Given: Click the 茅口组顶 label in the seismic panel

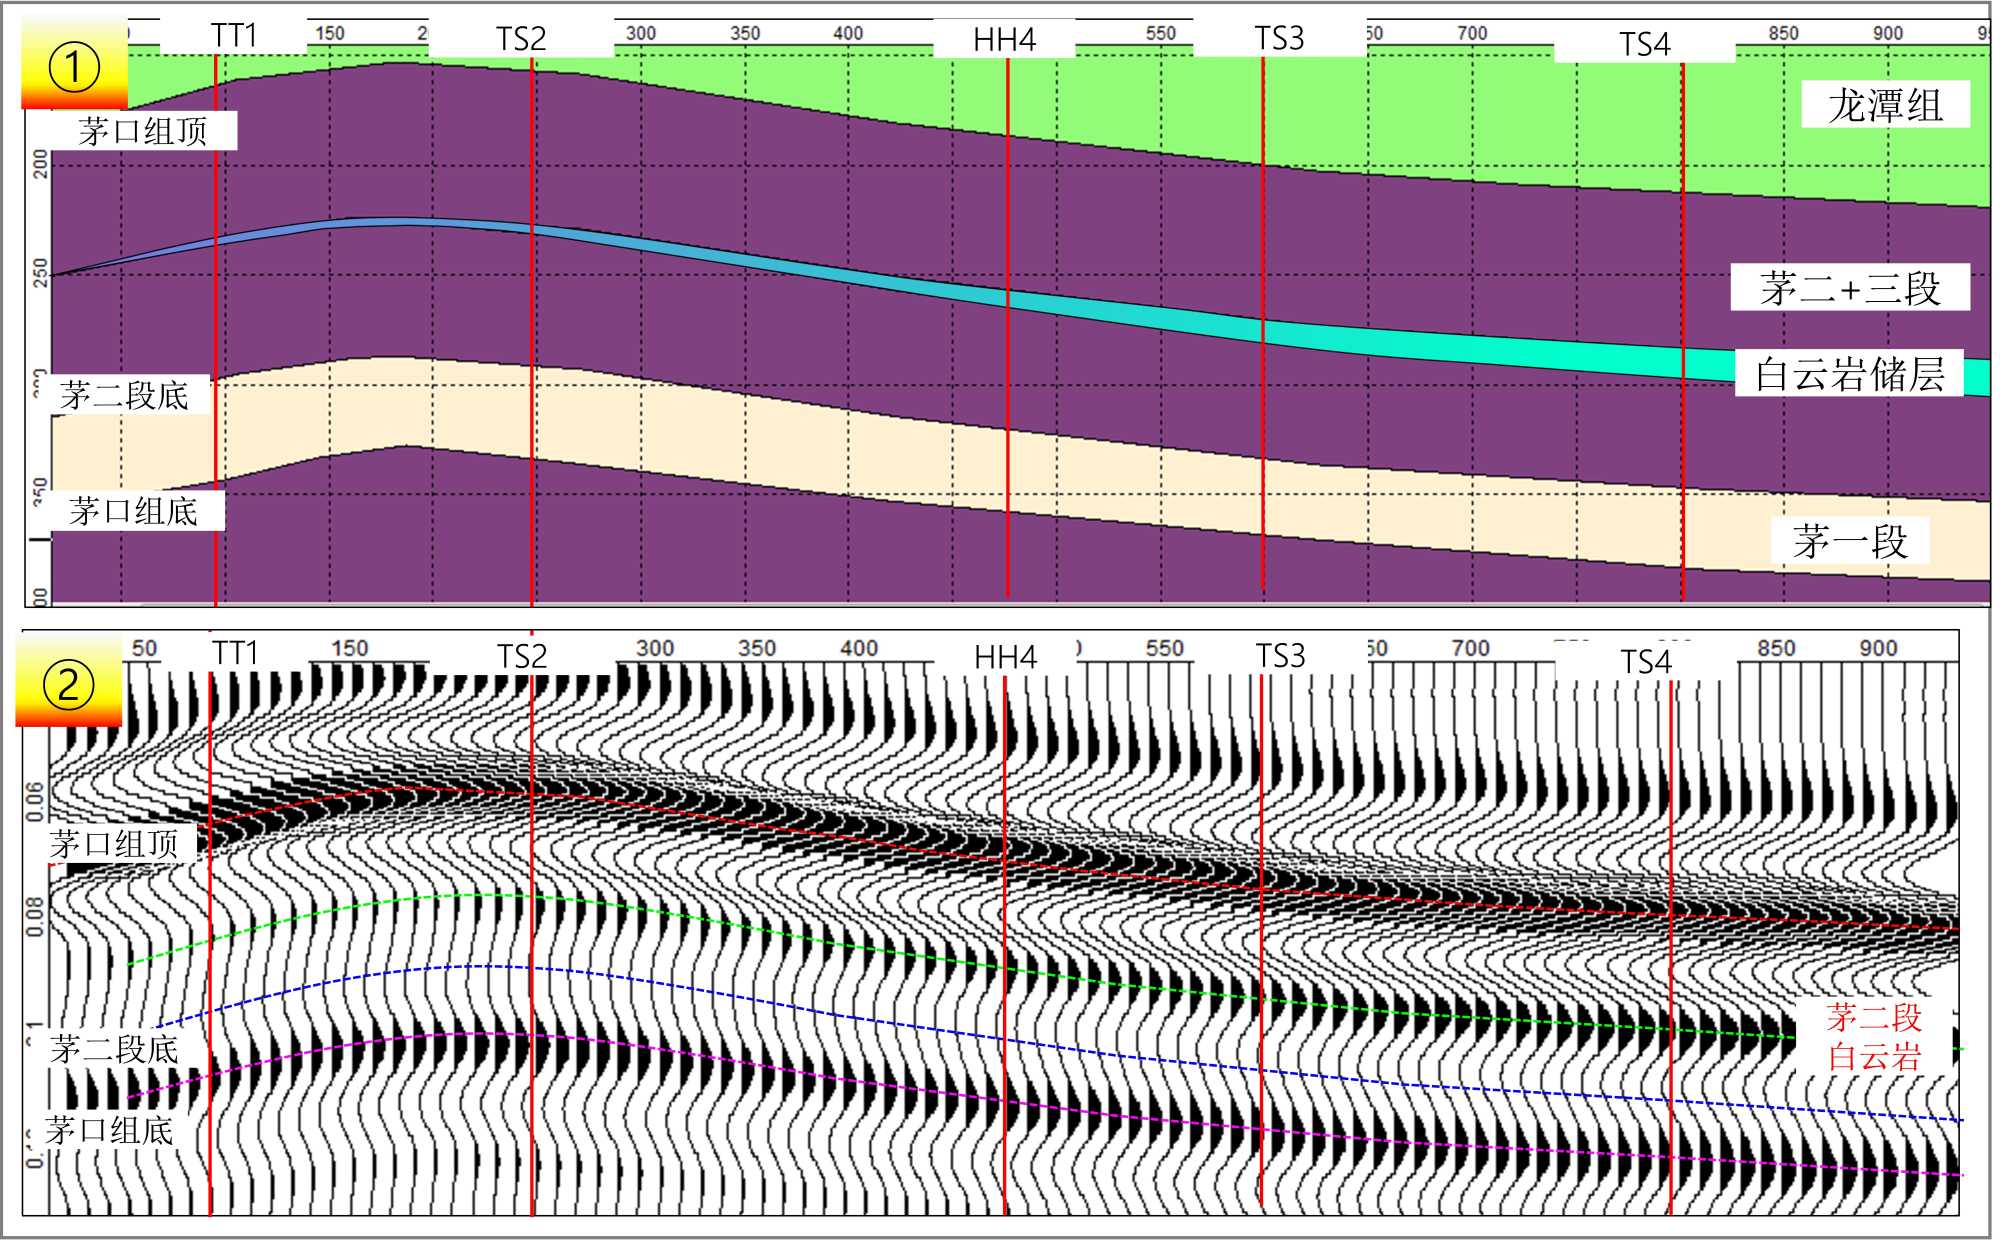Looking at the screenshot, I should click(114, 844).
